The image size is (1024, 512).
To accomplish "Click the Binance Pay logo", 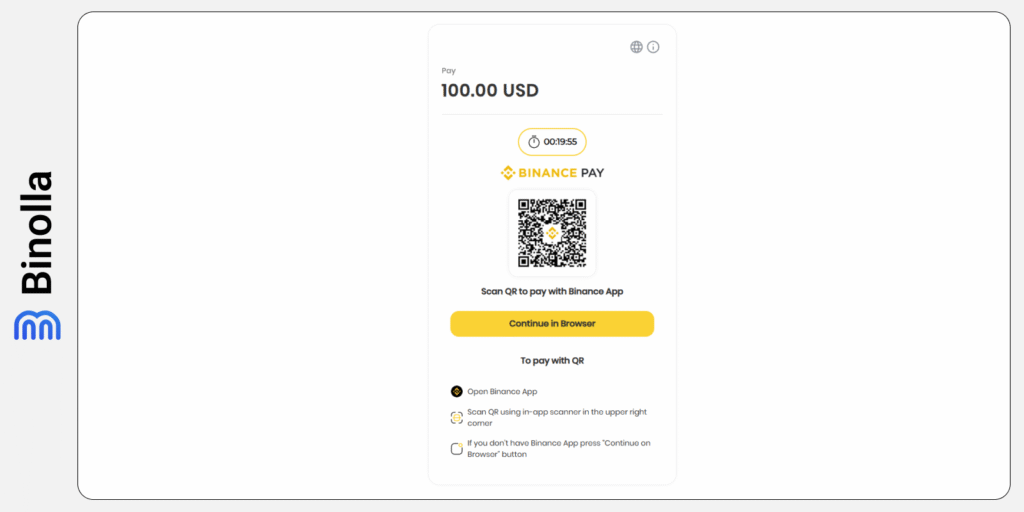I will coord(552,173).
